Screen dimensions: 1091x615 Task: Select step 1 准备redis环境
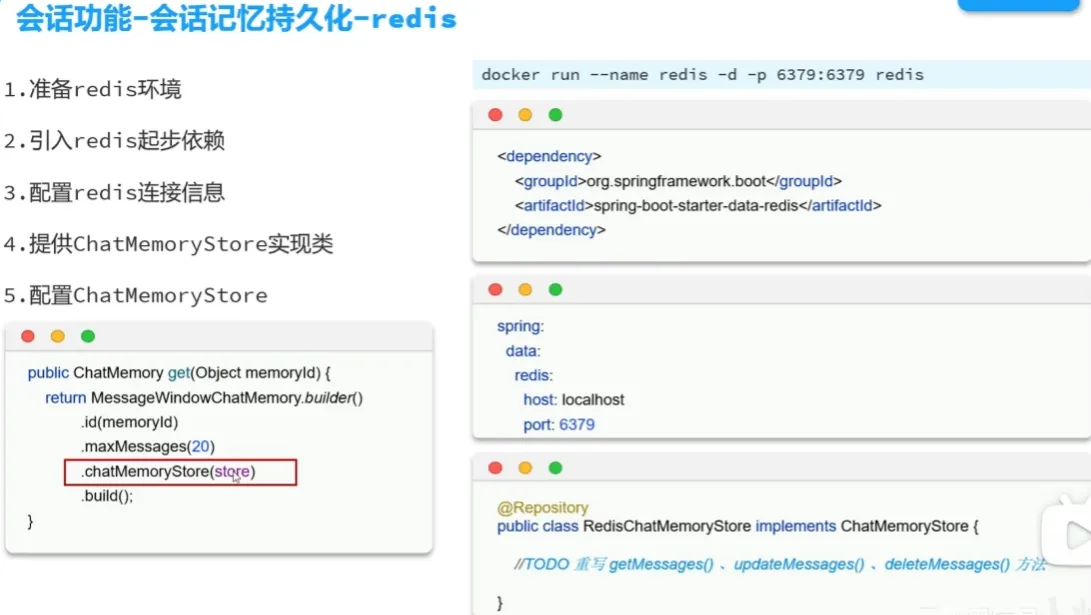pos(92,90)
